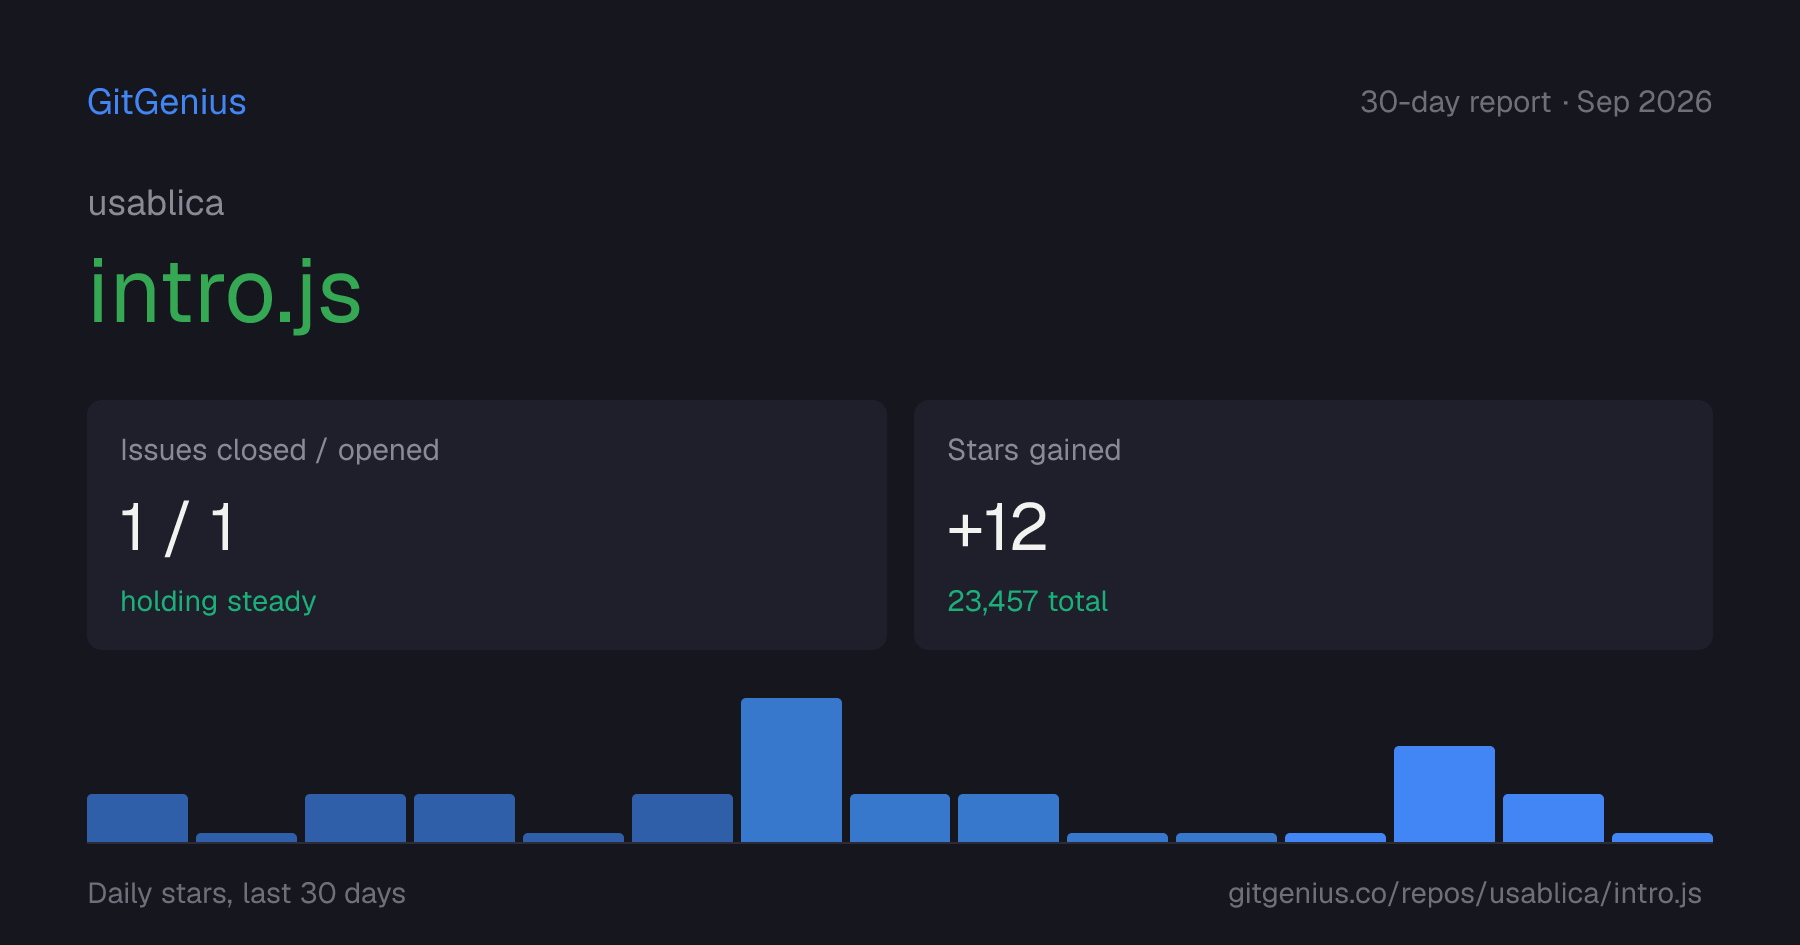Image resolution: width=1800 pixels, height=945 pixels.
Task: Select the first bar in the daily stars chart
Action: (137, 818)
